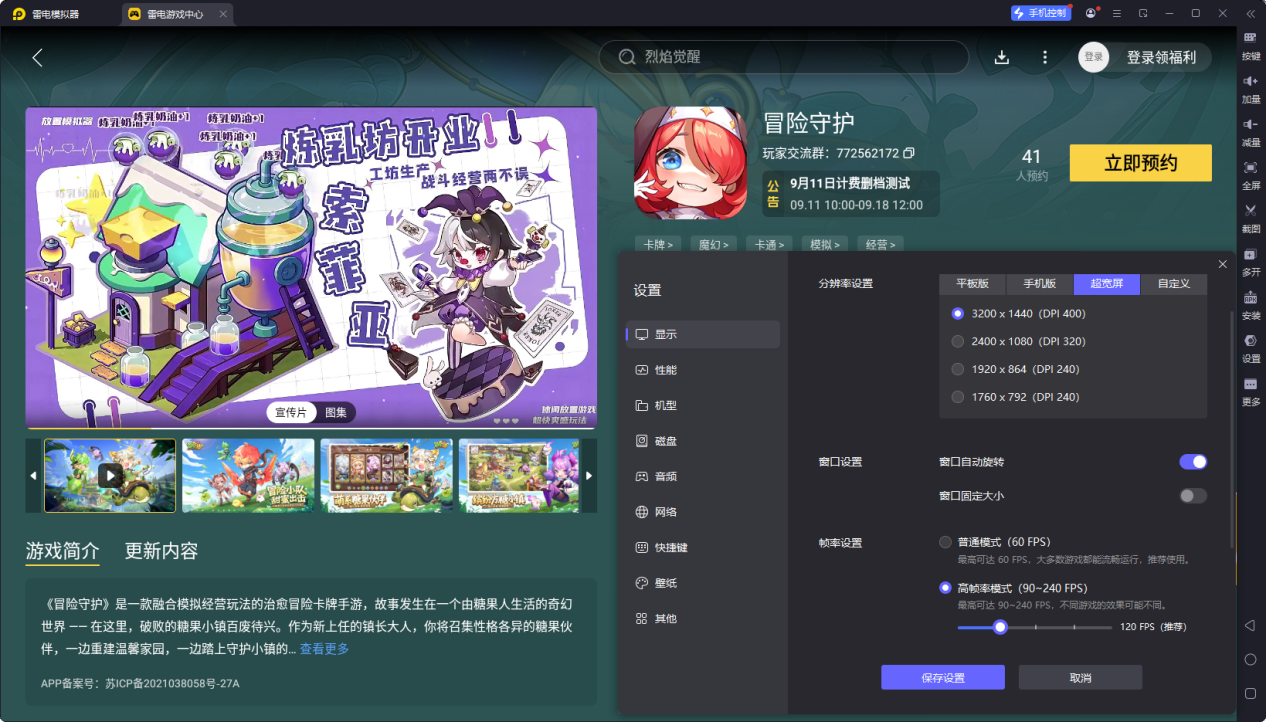Image resolution: width=1266 pixels, height=722 pixels.
Task: Open the 卡牌 category tag
Action: [x=658, y=244]
